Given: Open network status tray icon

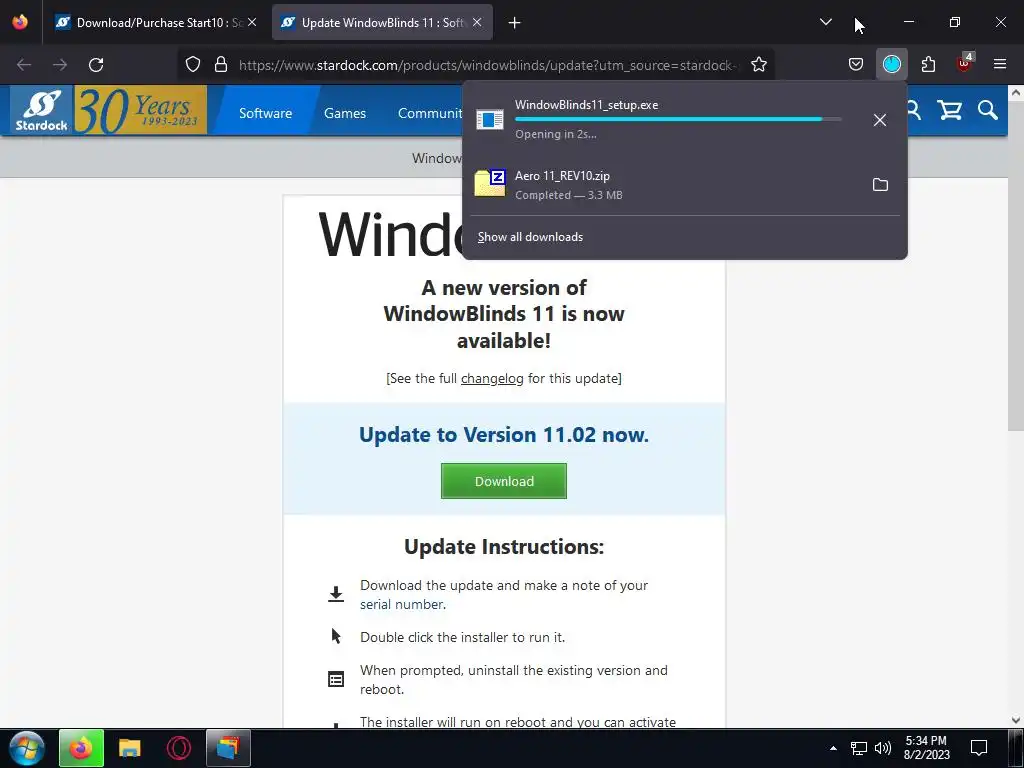Looking at the screenshot, I should 859,748.
